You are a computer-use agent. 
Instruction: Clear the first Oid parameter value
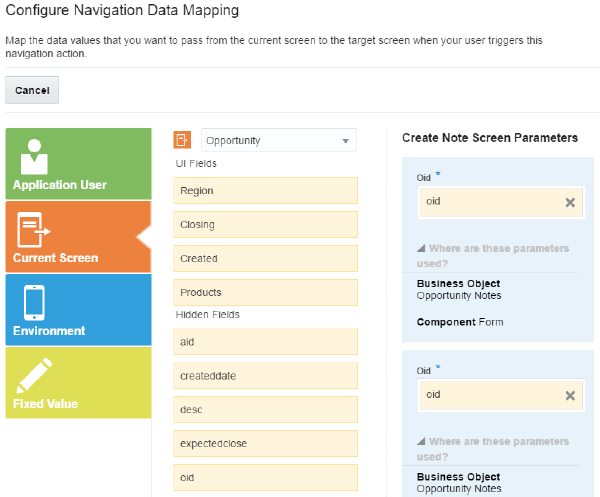[570, 202]
